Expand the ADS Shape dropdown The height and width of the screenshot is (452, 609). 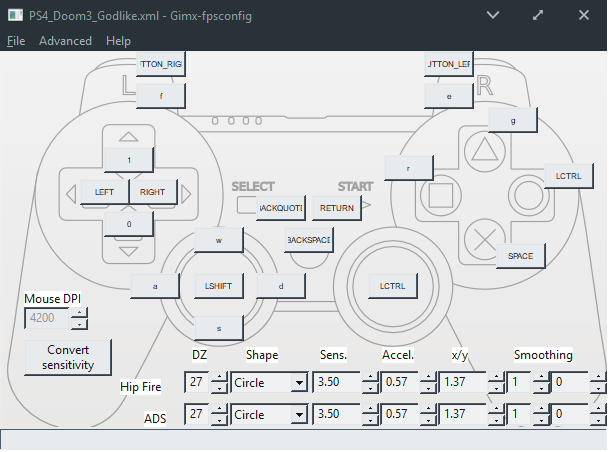298,414
